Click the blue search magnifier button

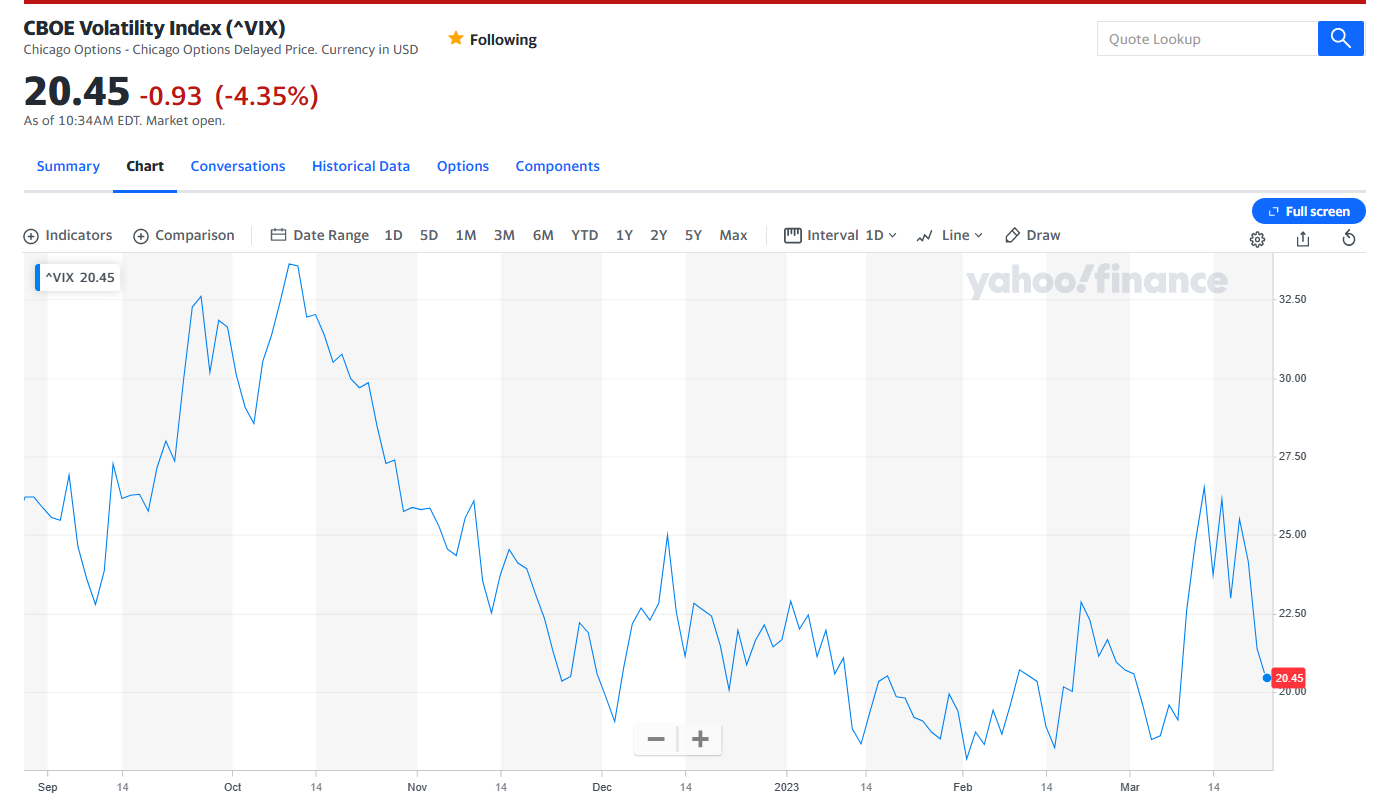tap(1341, 39)
